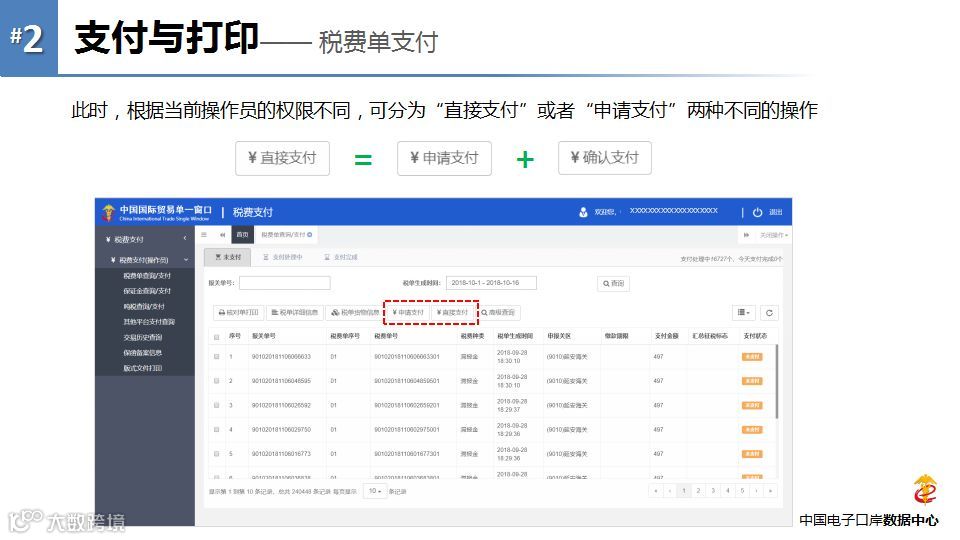Click the power icon beside 退出
Viewport: 960px width, 540px height.
[757, 212]
